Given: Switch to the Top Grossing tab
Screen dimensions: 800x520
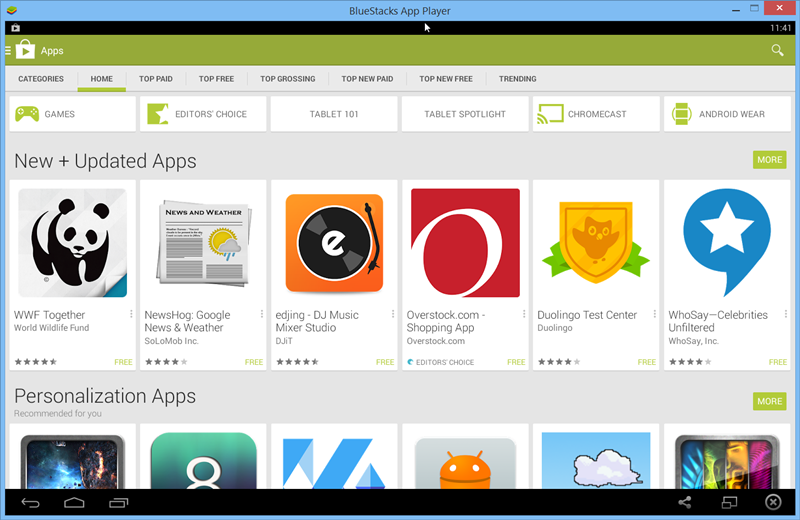Looking at the screenshot, I should pos(288,79).
